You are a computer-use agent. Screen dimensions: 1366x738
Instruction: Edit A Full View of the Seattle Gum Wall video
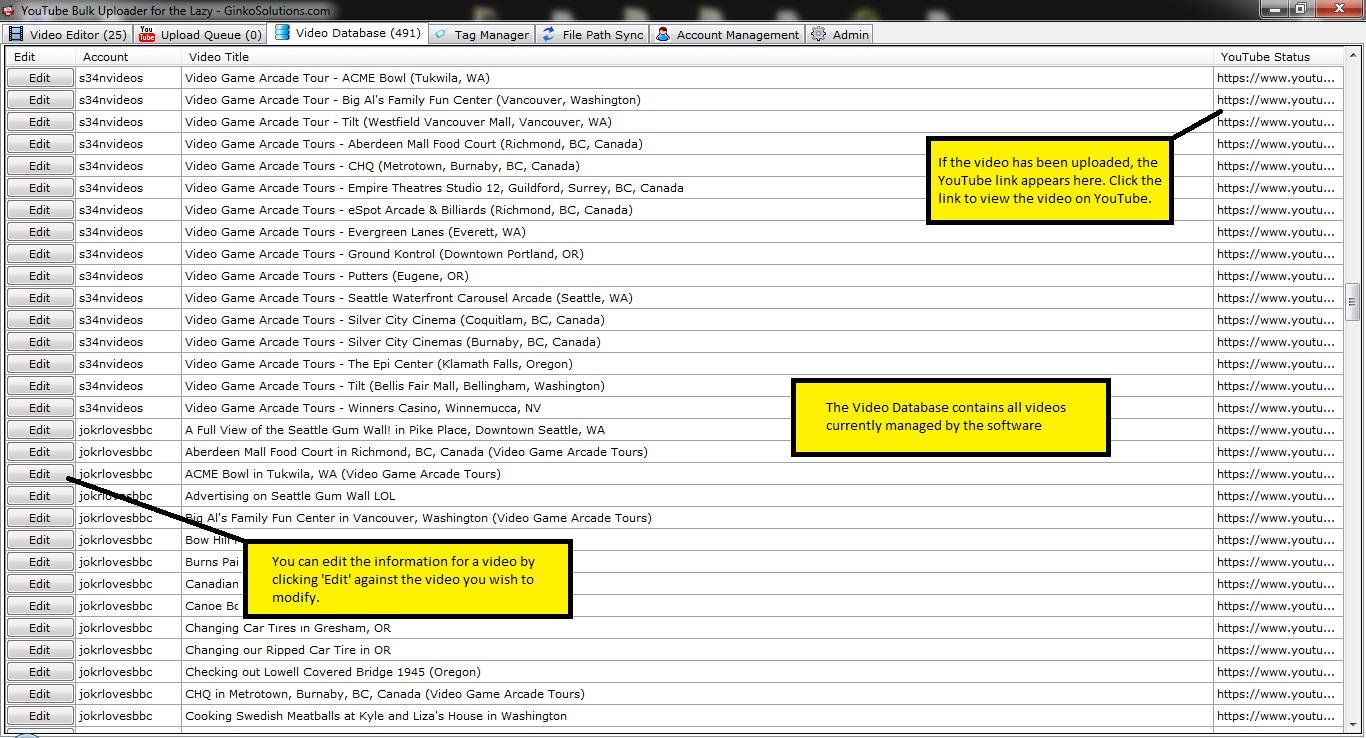point(40,430)
